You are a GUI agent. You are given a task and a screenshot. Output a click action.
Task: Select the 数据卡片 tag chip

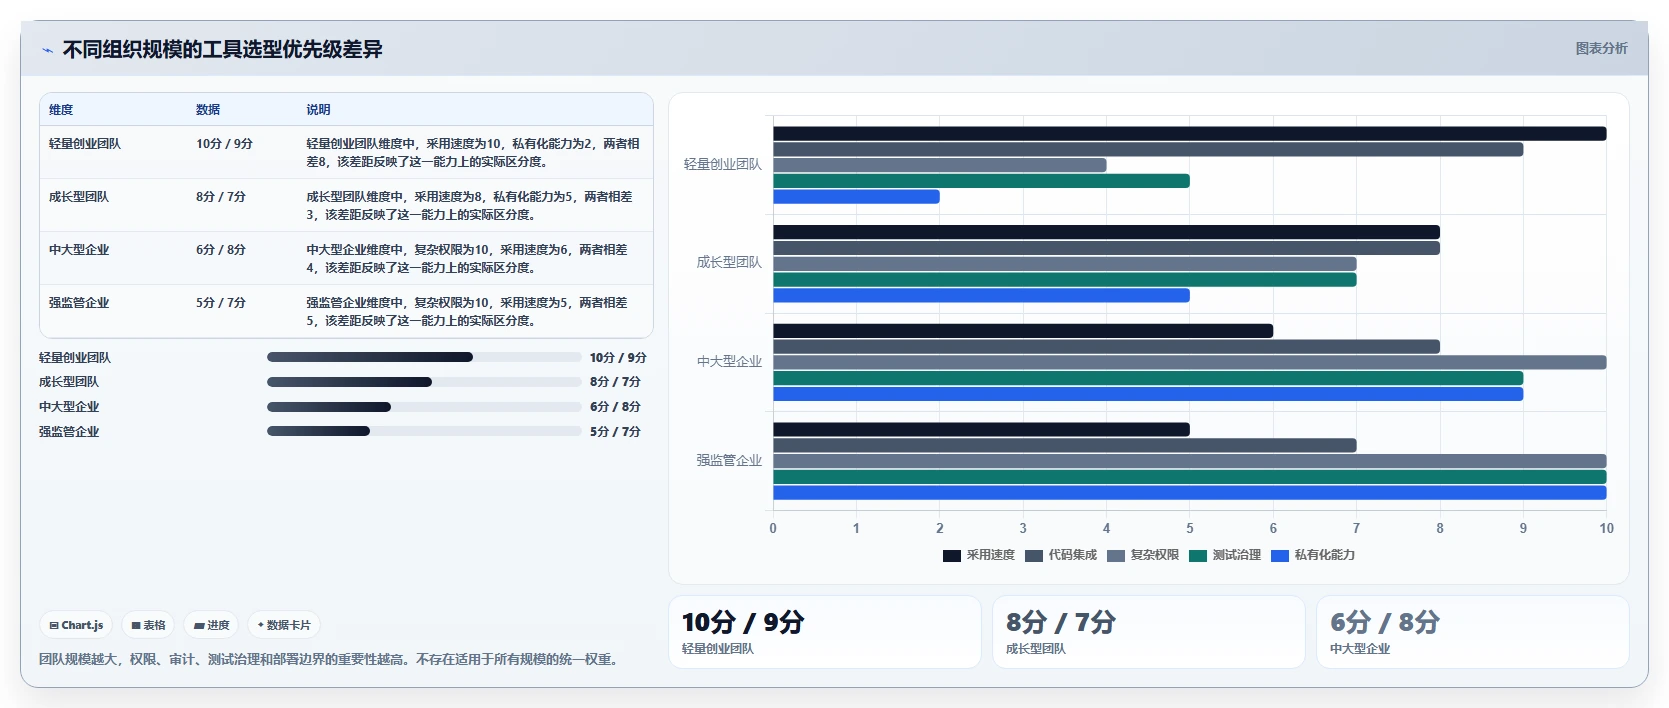tap(284, 625)
